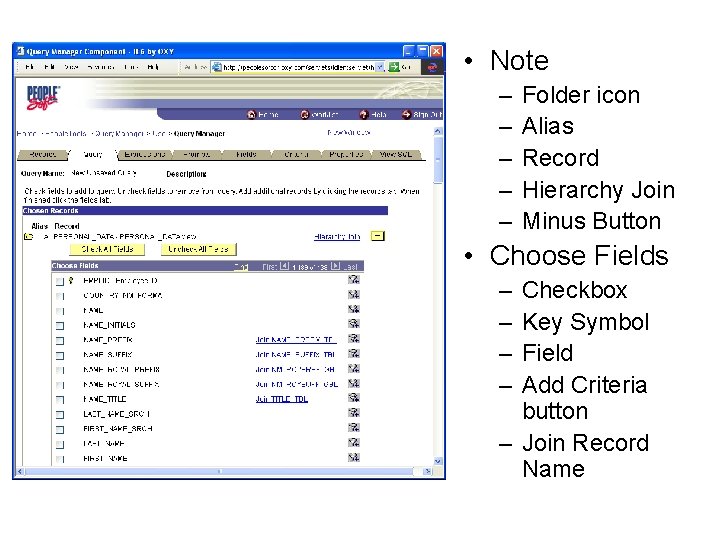Click the Help icon in header bar
The image size is (720, 540).
coord(364,114)
